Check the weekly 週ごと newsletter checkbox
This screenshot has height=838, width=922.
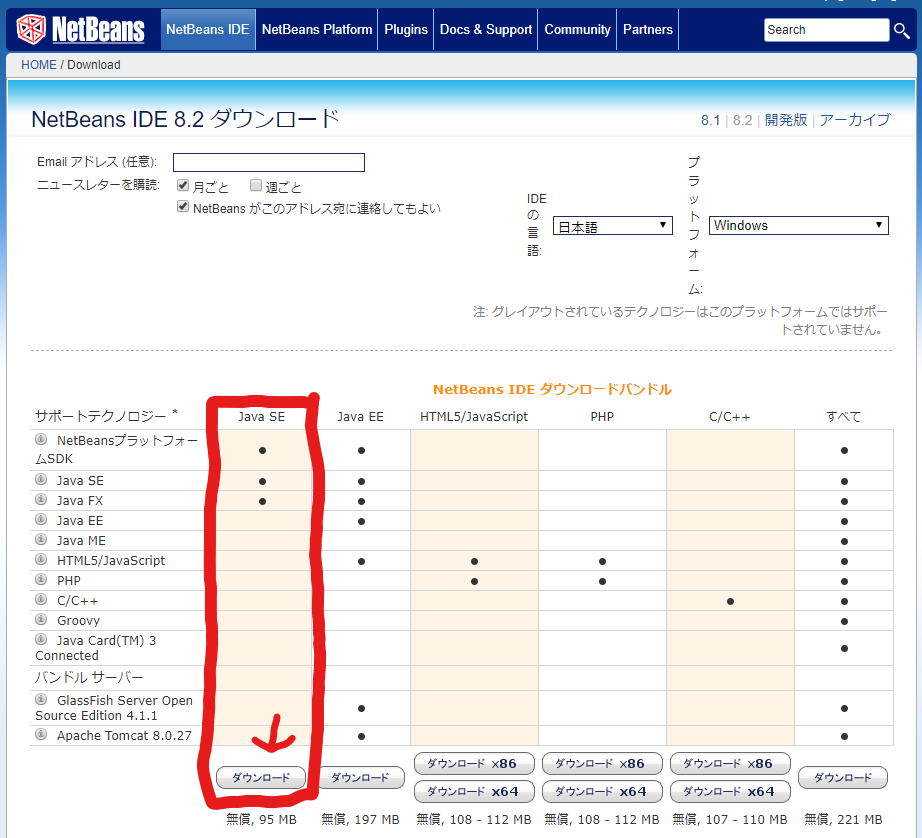pyautogui.click(x=256, y=186)
